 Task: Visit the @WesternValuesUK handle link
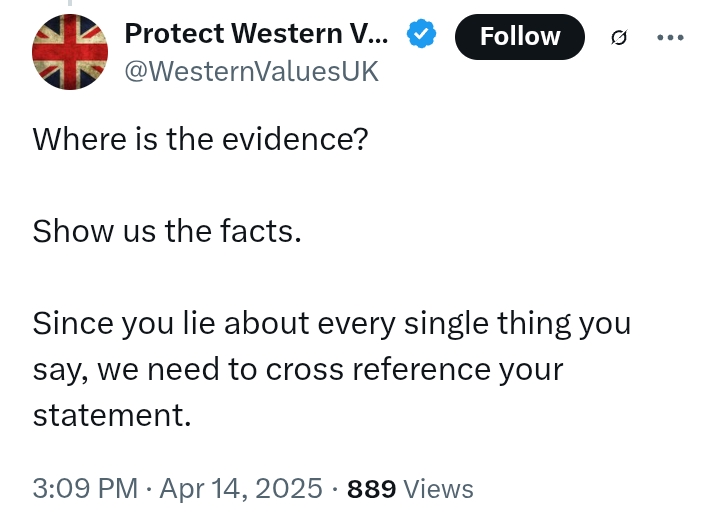[x=252, y=71]
